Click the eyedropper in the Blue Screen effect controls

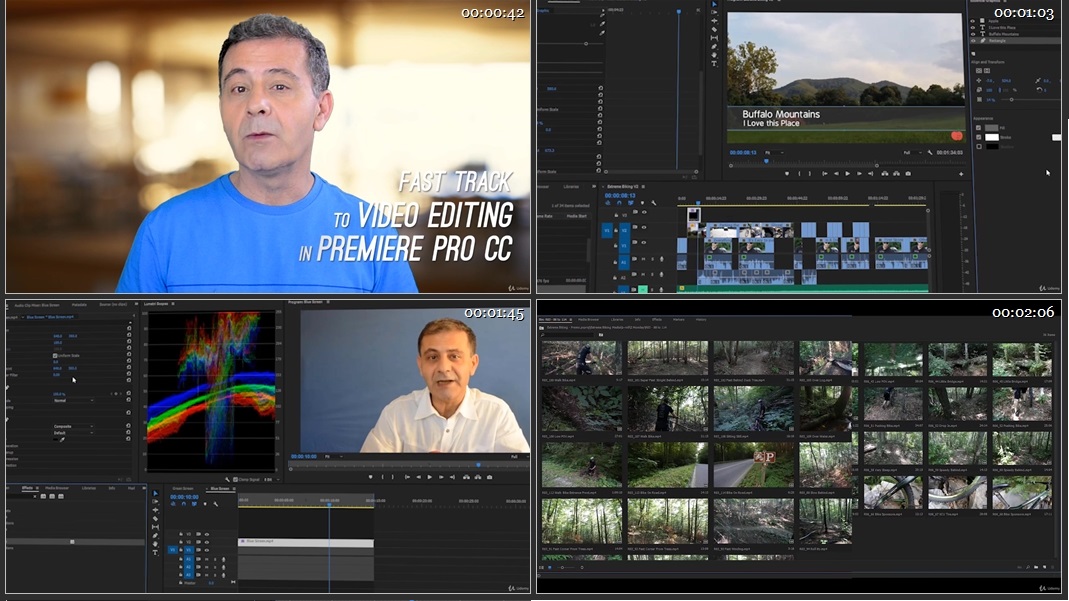click(62, 440)
